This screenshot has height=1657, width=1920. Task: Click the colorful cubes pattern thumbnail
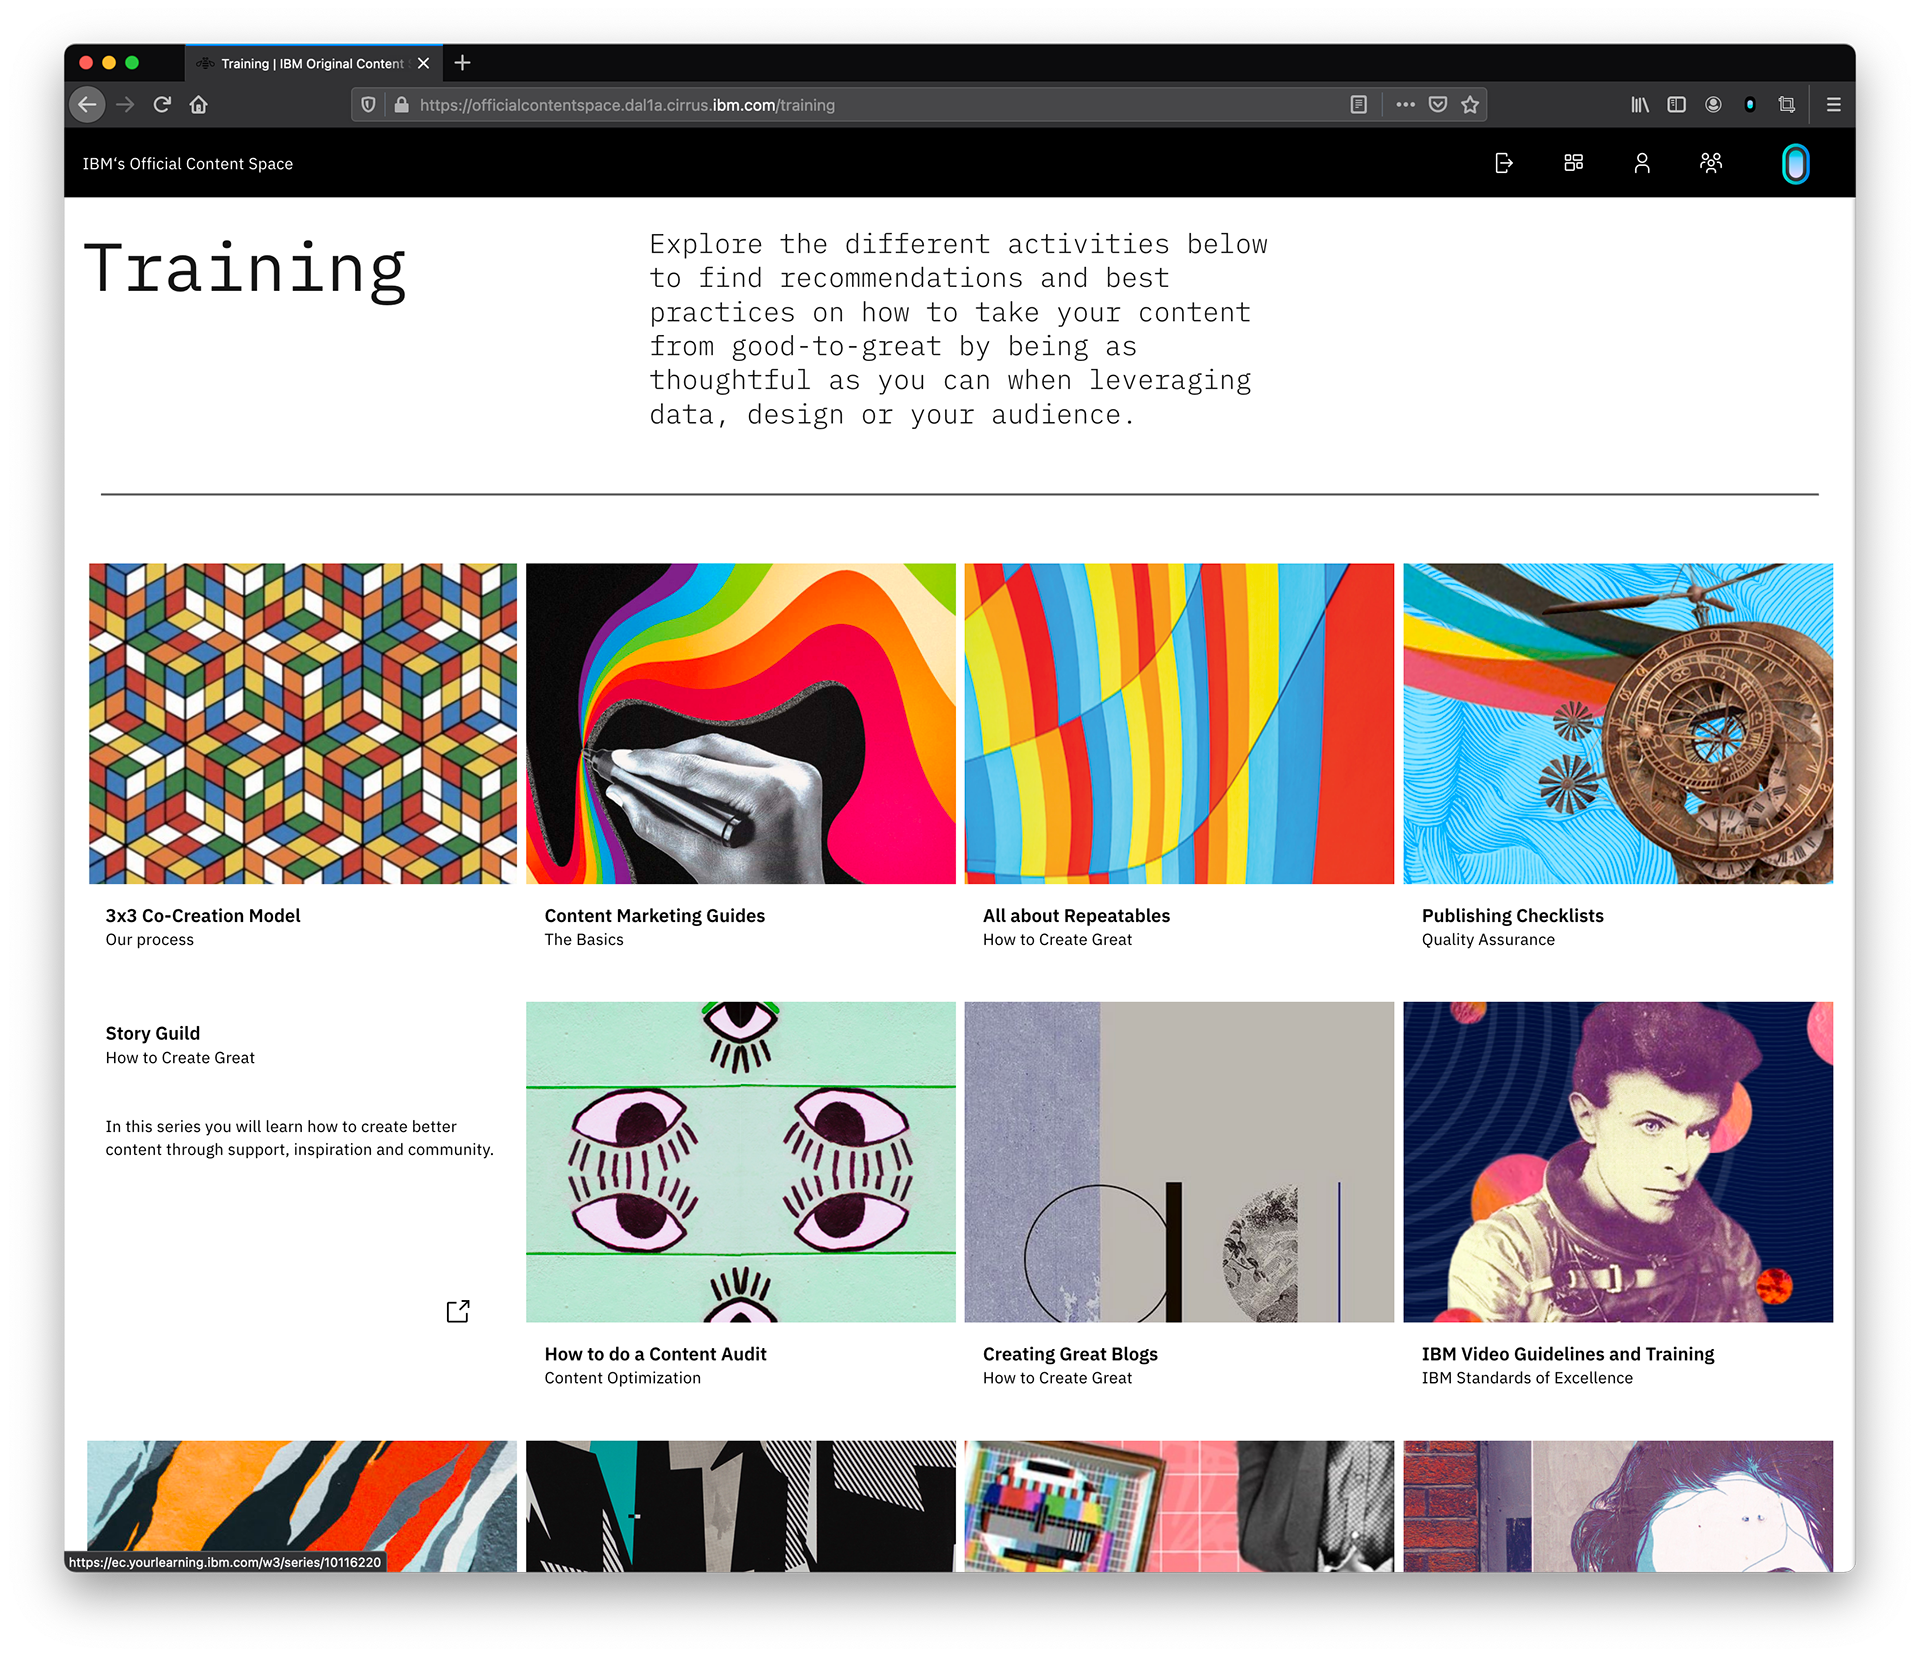coord(303,723)
